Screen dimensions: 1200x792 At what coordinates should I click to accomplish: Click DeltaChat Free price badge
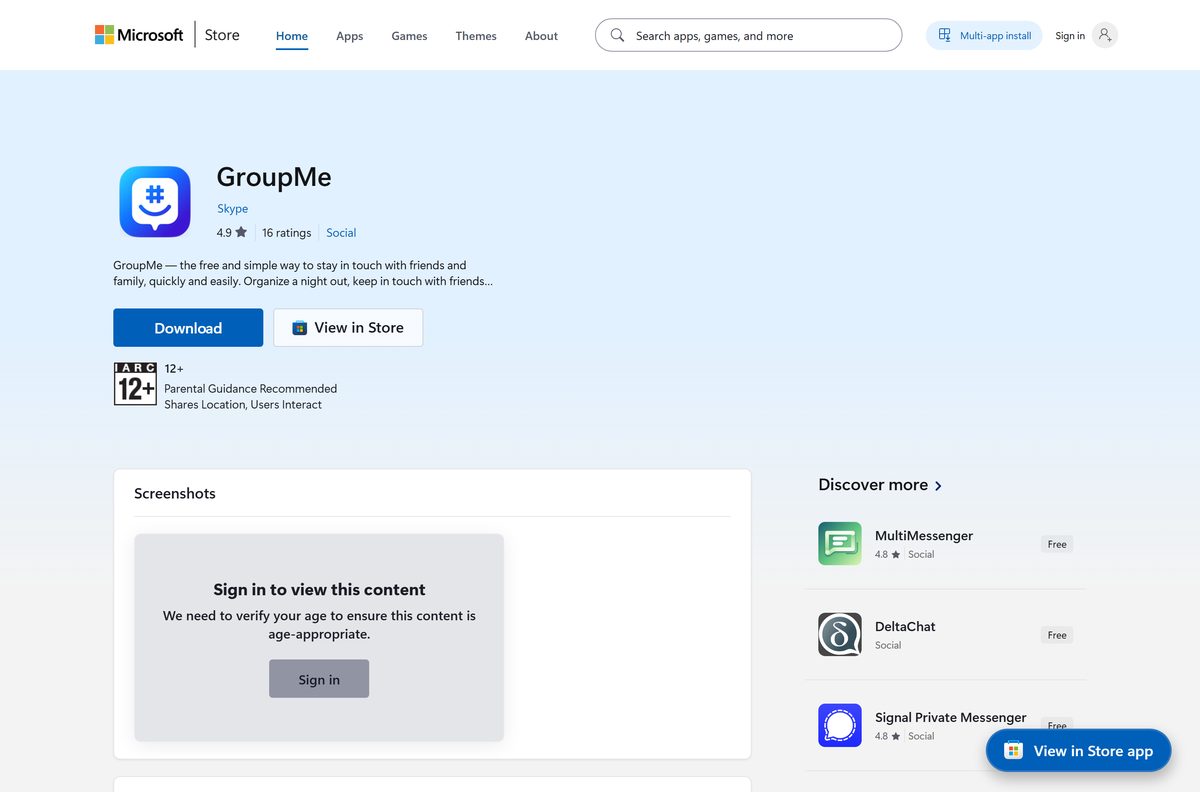point(1057,635)
